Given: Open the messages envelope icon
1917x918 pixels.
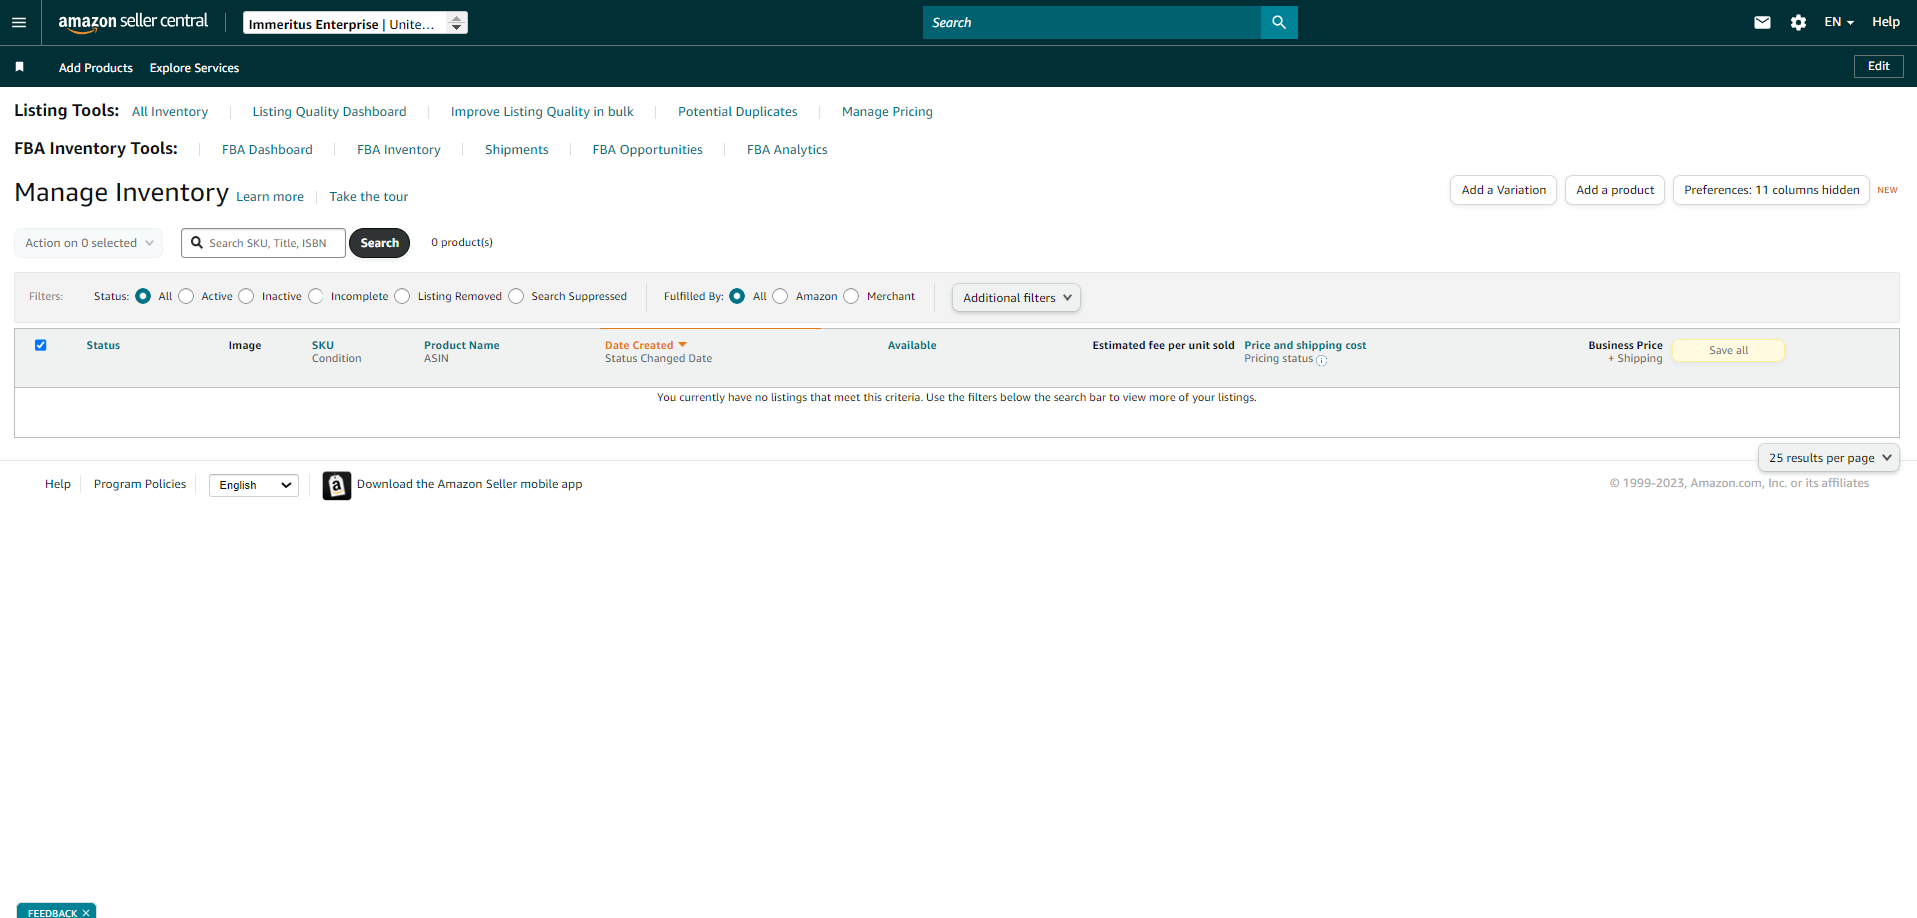Looking at the screenshot, I should pyautogui.click(x=1762, y=22).
